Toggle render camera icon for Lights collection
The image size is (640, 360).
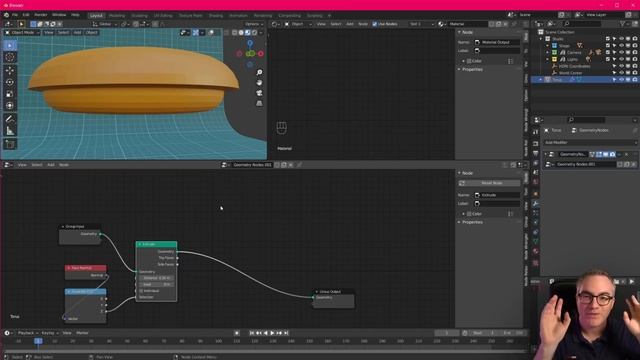tap(635, 59)
